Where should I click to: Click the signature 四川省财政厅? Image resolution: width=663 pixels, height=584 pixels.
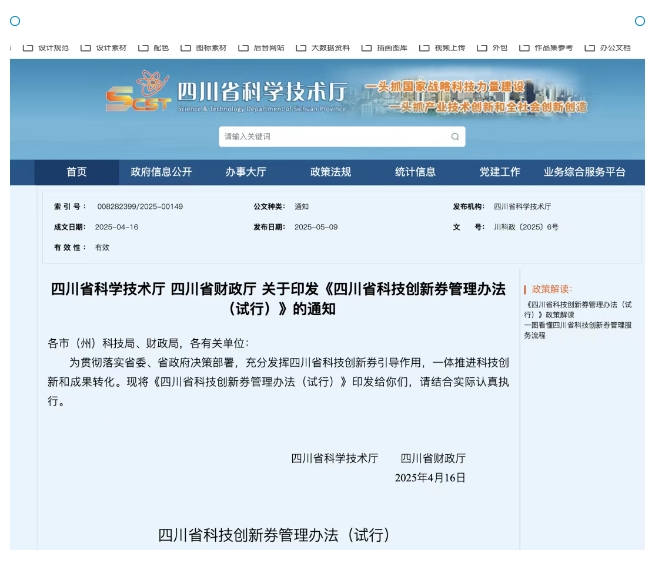pos(433,458)
